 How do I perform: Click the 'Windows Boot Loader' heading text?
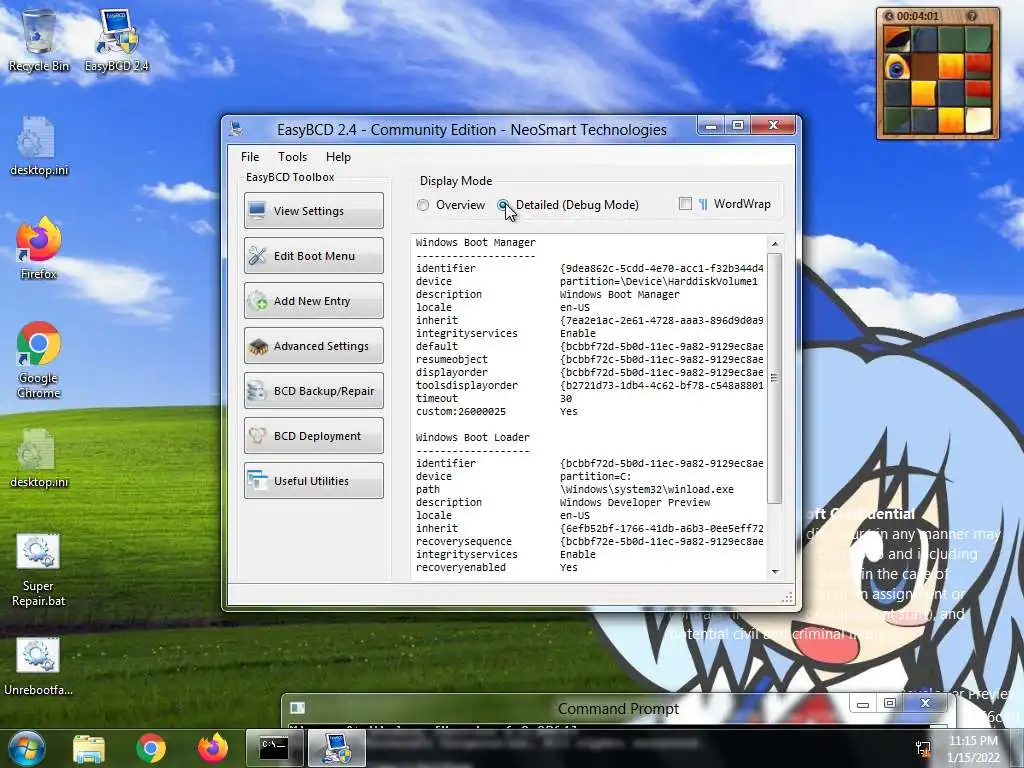(473, 438)
